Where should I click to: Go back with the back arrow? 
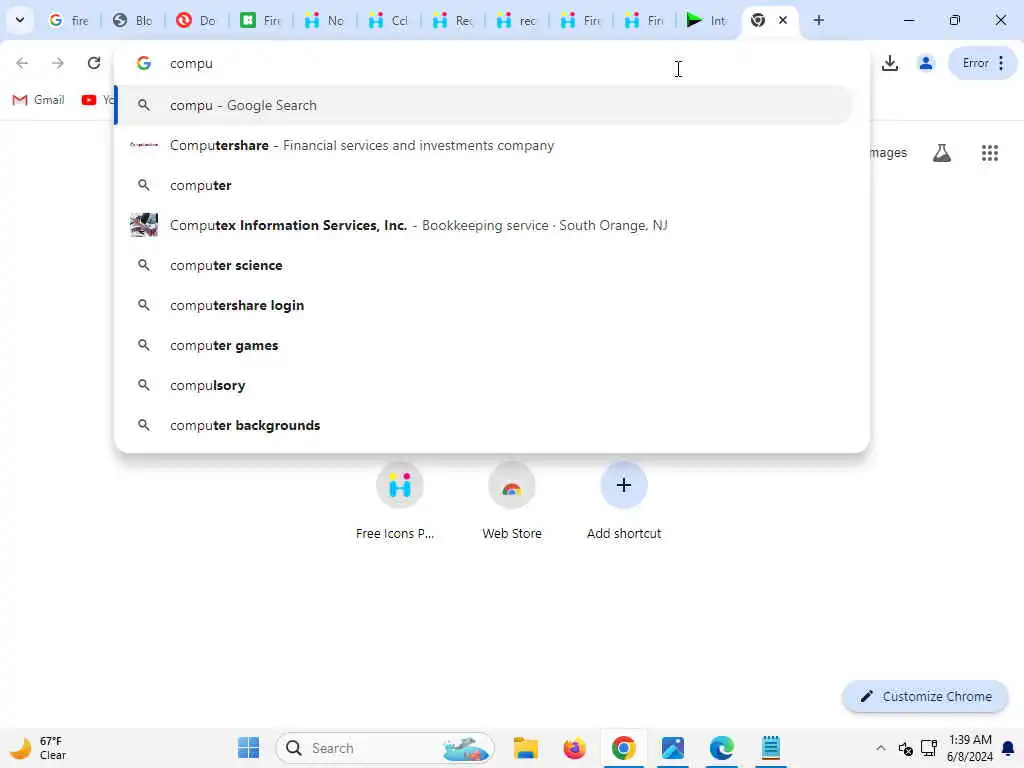pyautogui.click(x=22, y=63)
